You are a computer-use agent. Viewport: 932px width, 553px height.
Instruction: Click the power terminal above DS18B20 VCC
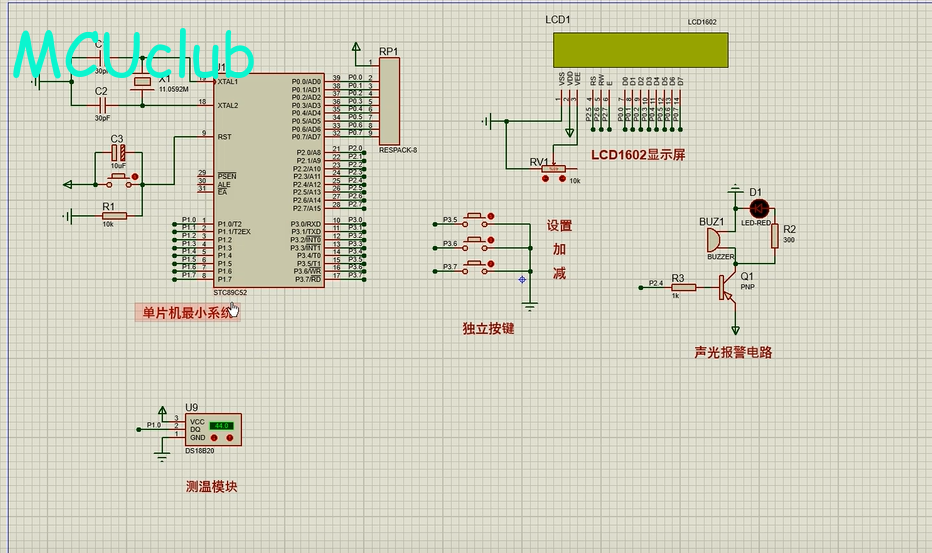click(162, 411)
